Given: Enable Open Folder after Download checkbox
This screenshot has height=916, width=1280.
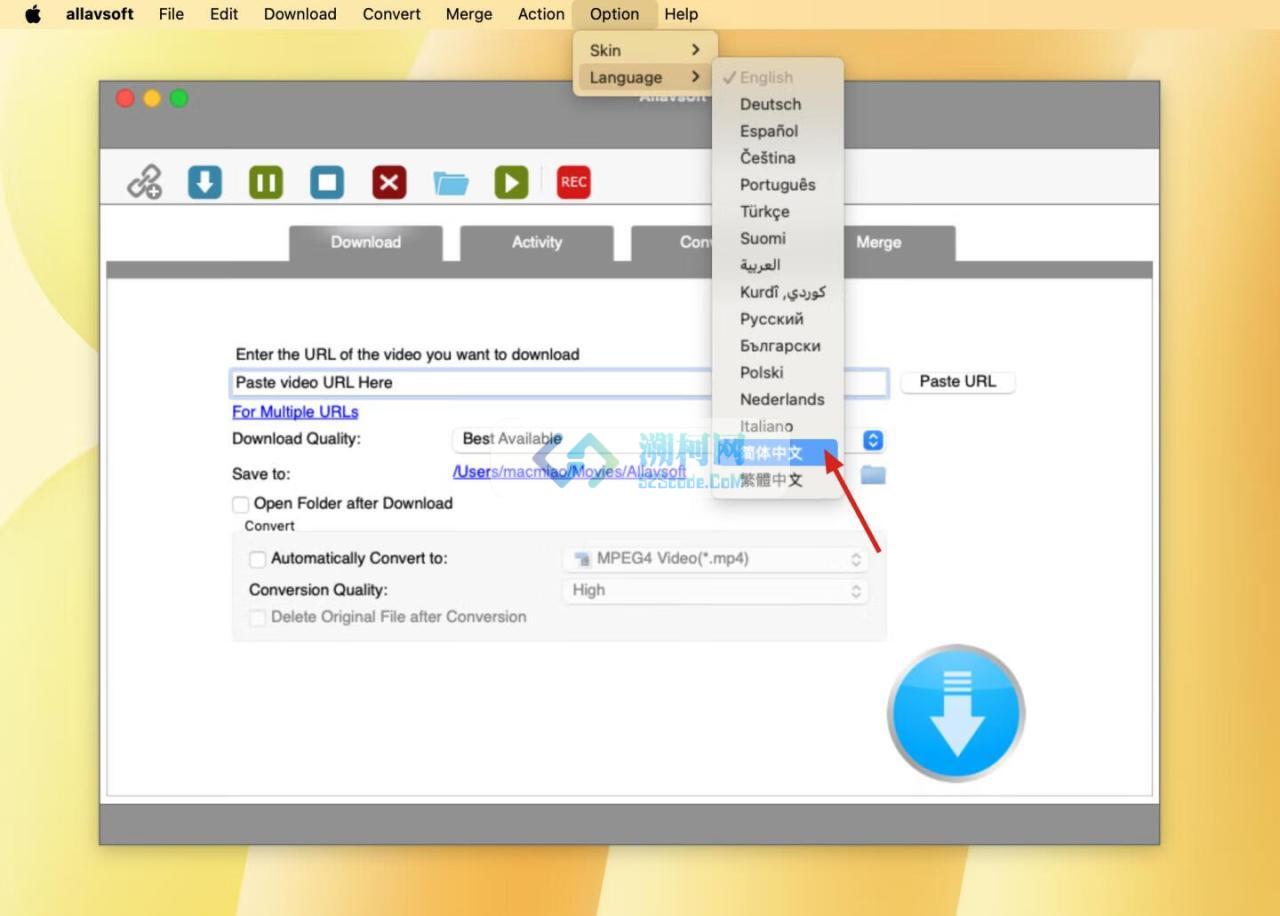Looking at the screenshot, I should point(241,504).
